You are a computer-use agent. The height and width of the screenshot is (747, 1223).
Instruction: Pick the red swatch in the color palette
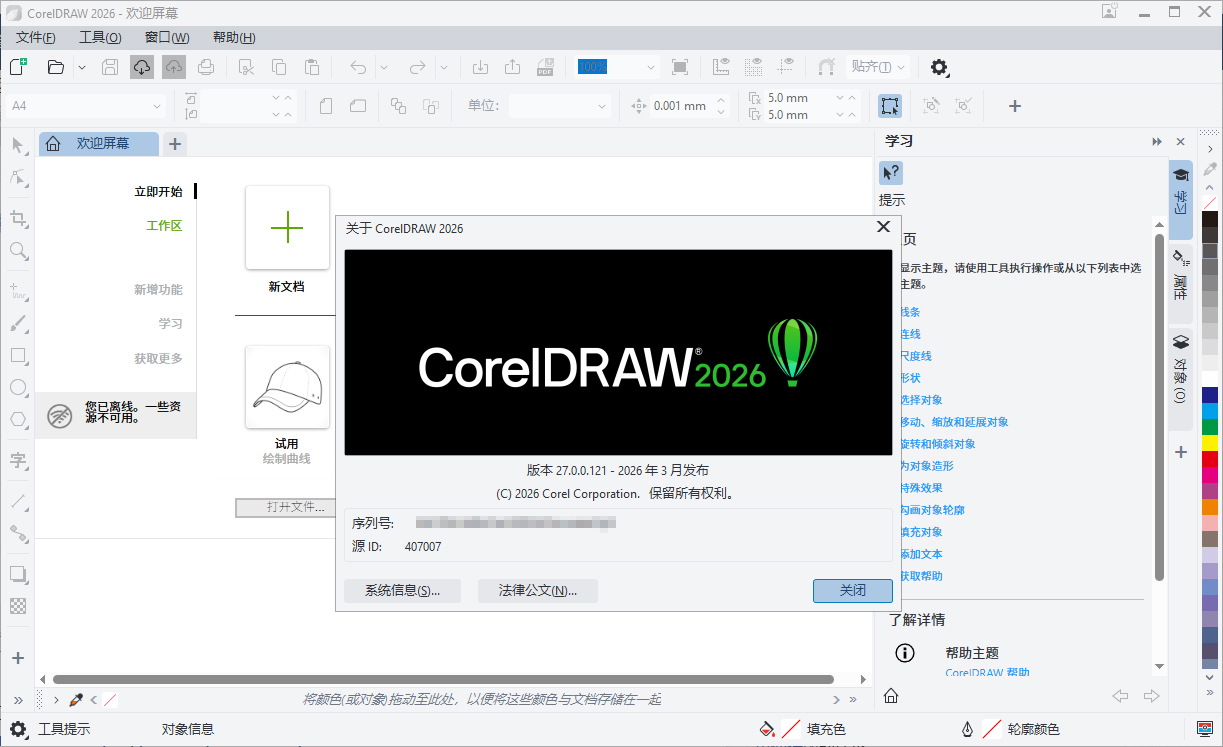pos(1209,459)
